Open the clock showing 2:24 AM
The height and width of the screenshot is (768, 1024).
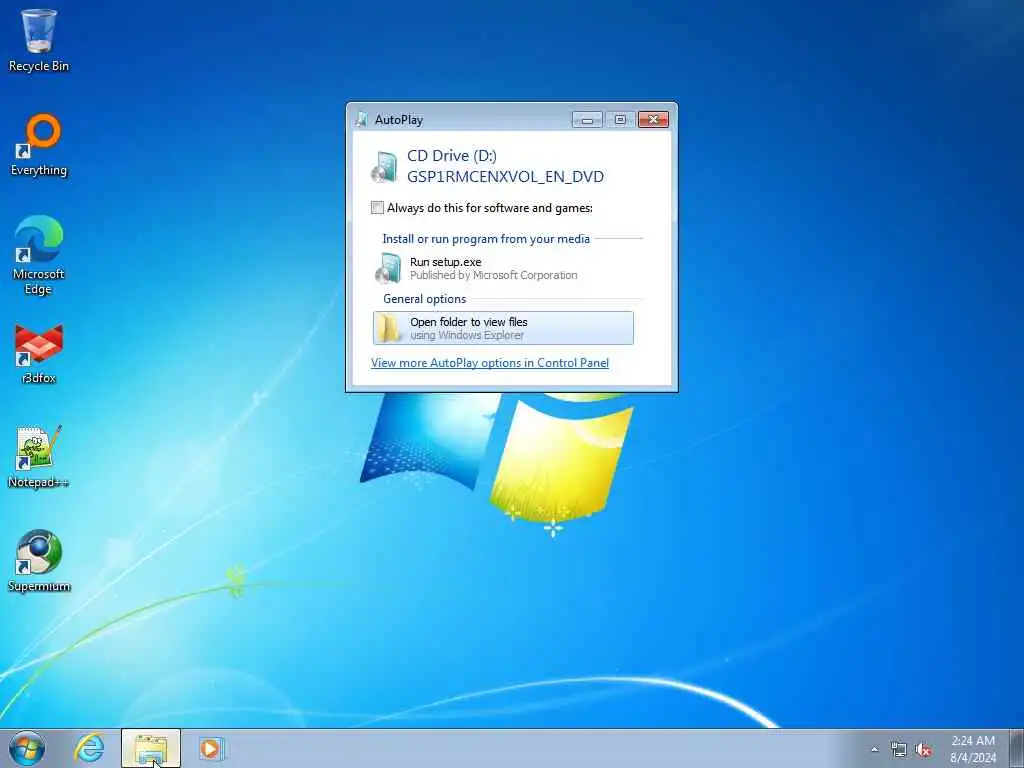click(x=973, y=749)
